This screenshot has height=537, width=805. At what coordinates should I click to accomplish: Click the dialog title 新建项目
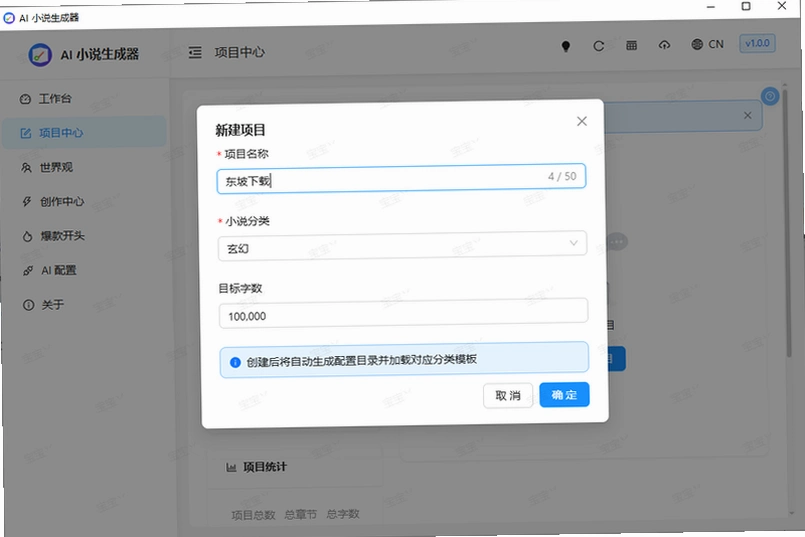click(240, 130)
